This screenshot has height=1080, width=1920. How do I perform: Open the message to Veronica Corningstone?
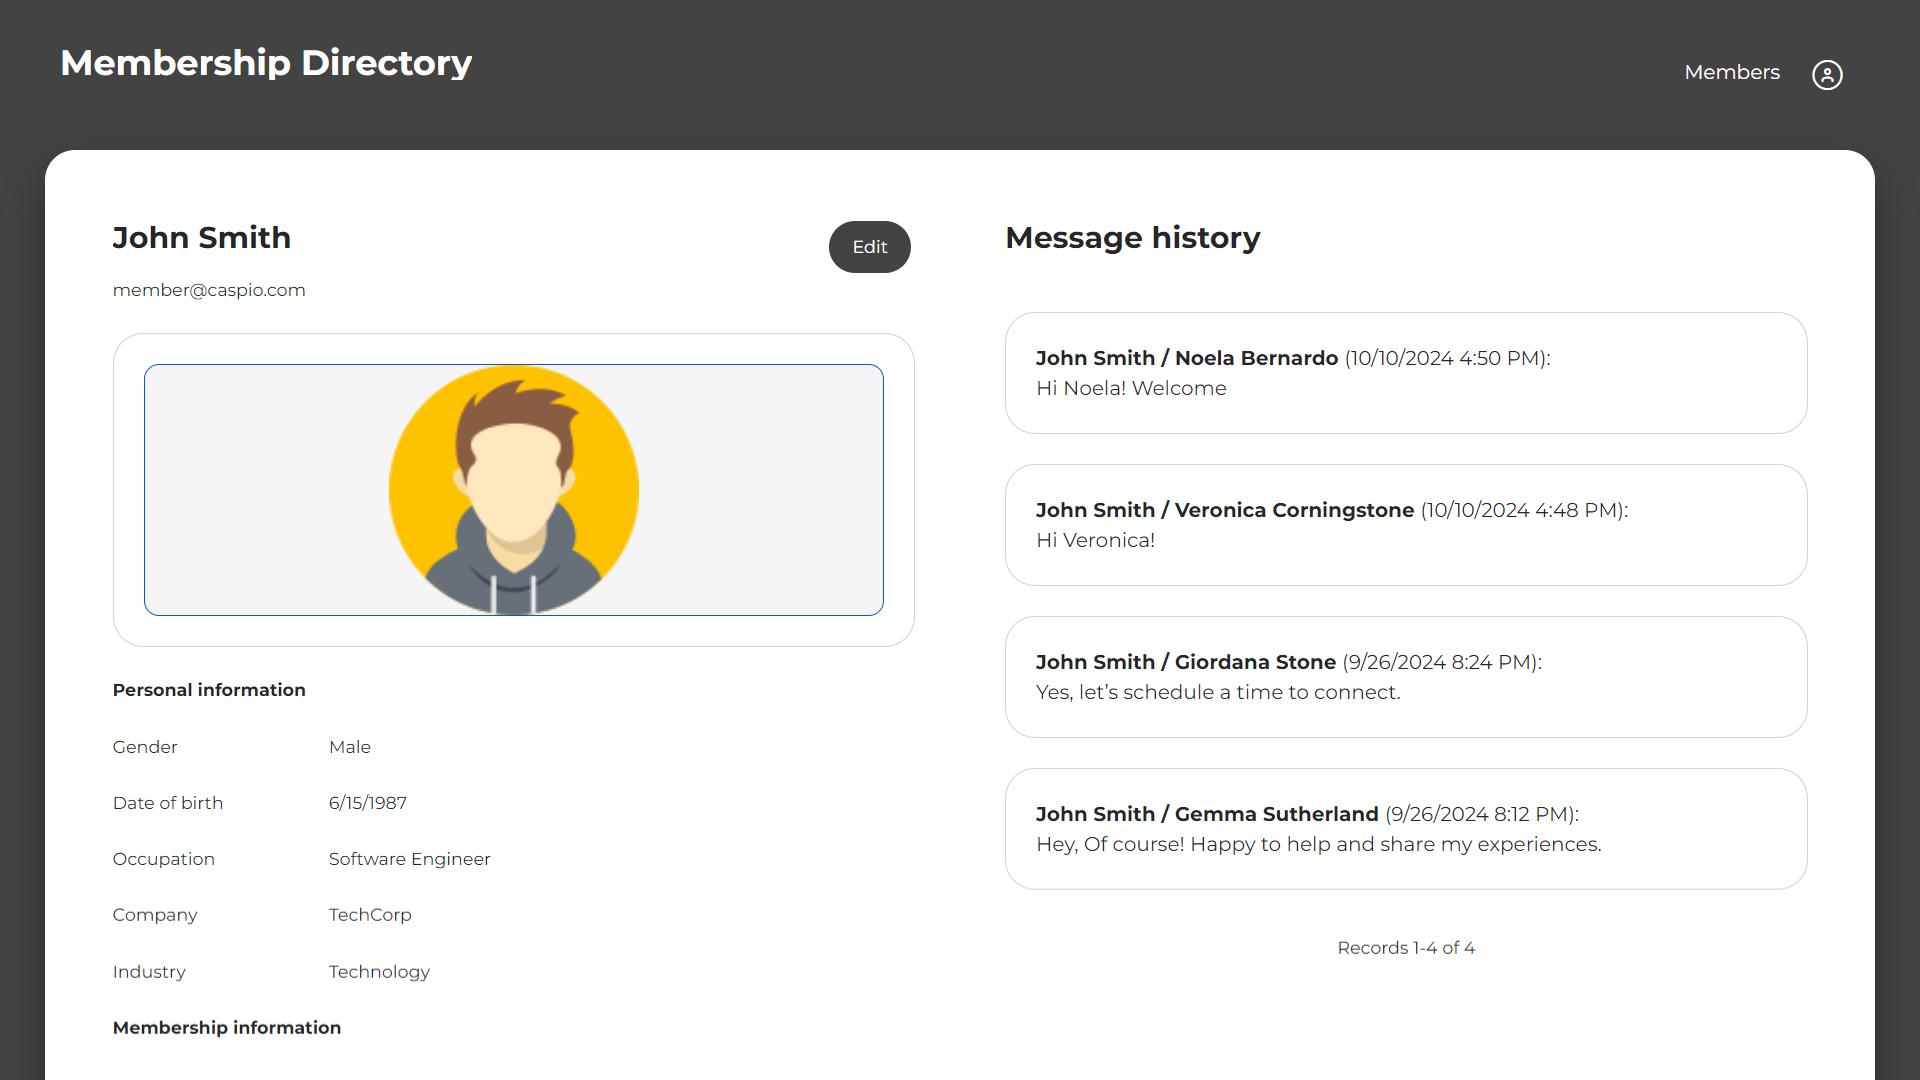point(1406,525)
